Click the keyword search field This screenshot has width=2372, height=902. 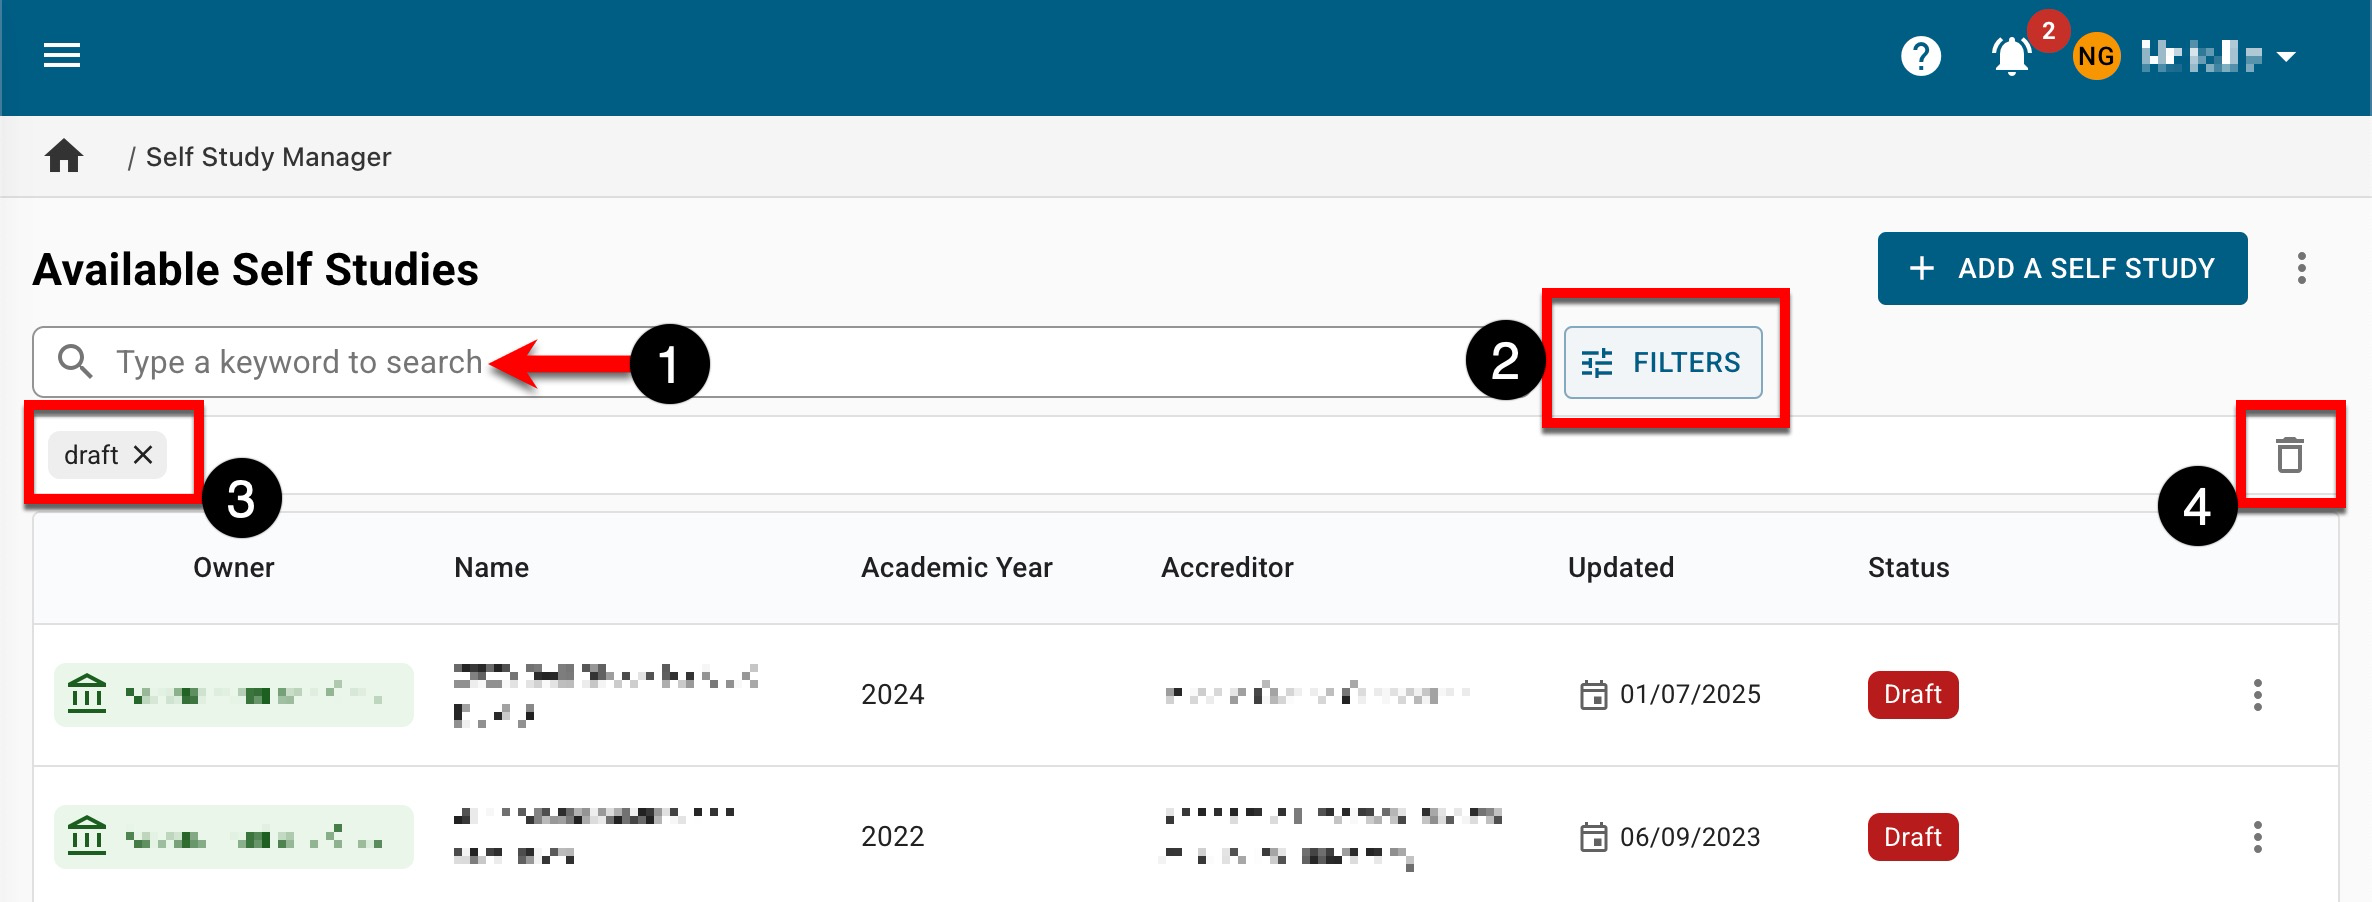pyautogui.click(x=800, y=362)
